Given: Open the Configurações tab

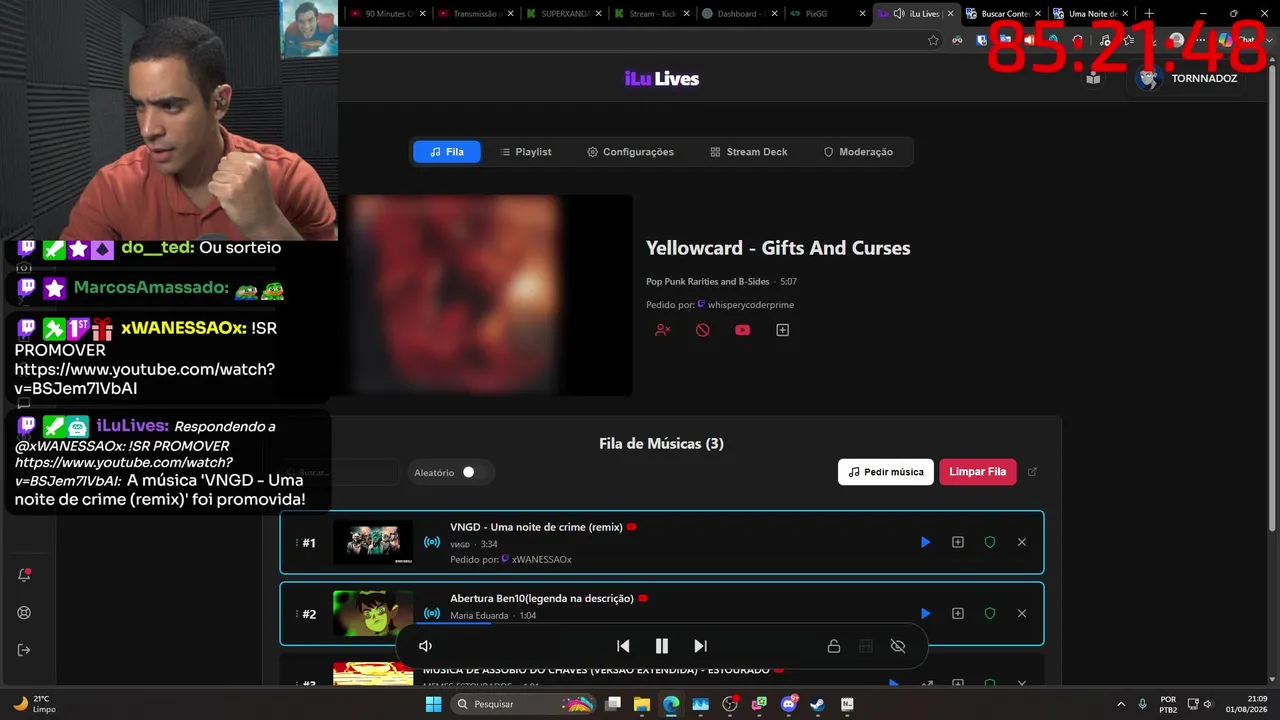Looking at the screenshot, I should coord(630,152).
